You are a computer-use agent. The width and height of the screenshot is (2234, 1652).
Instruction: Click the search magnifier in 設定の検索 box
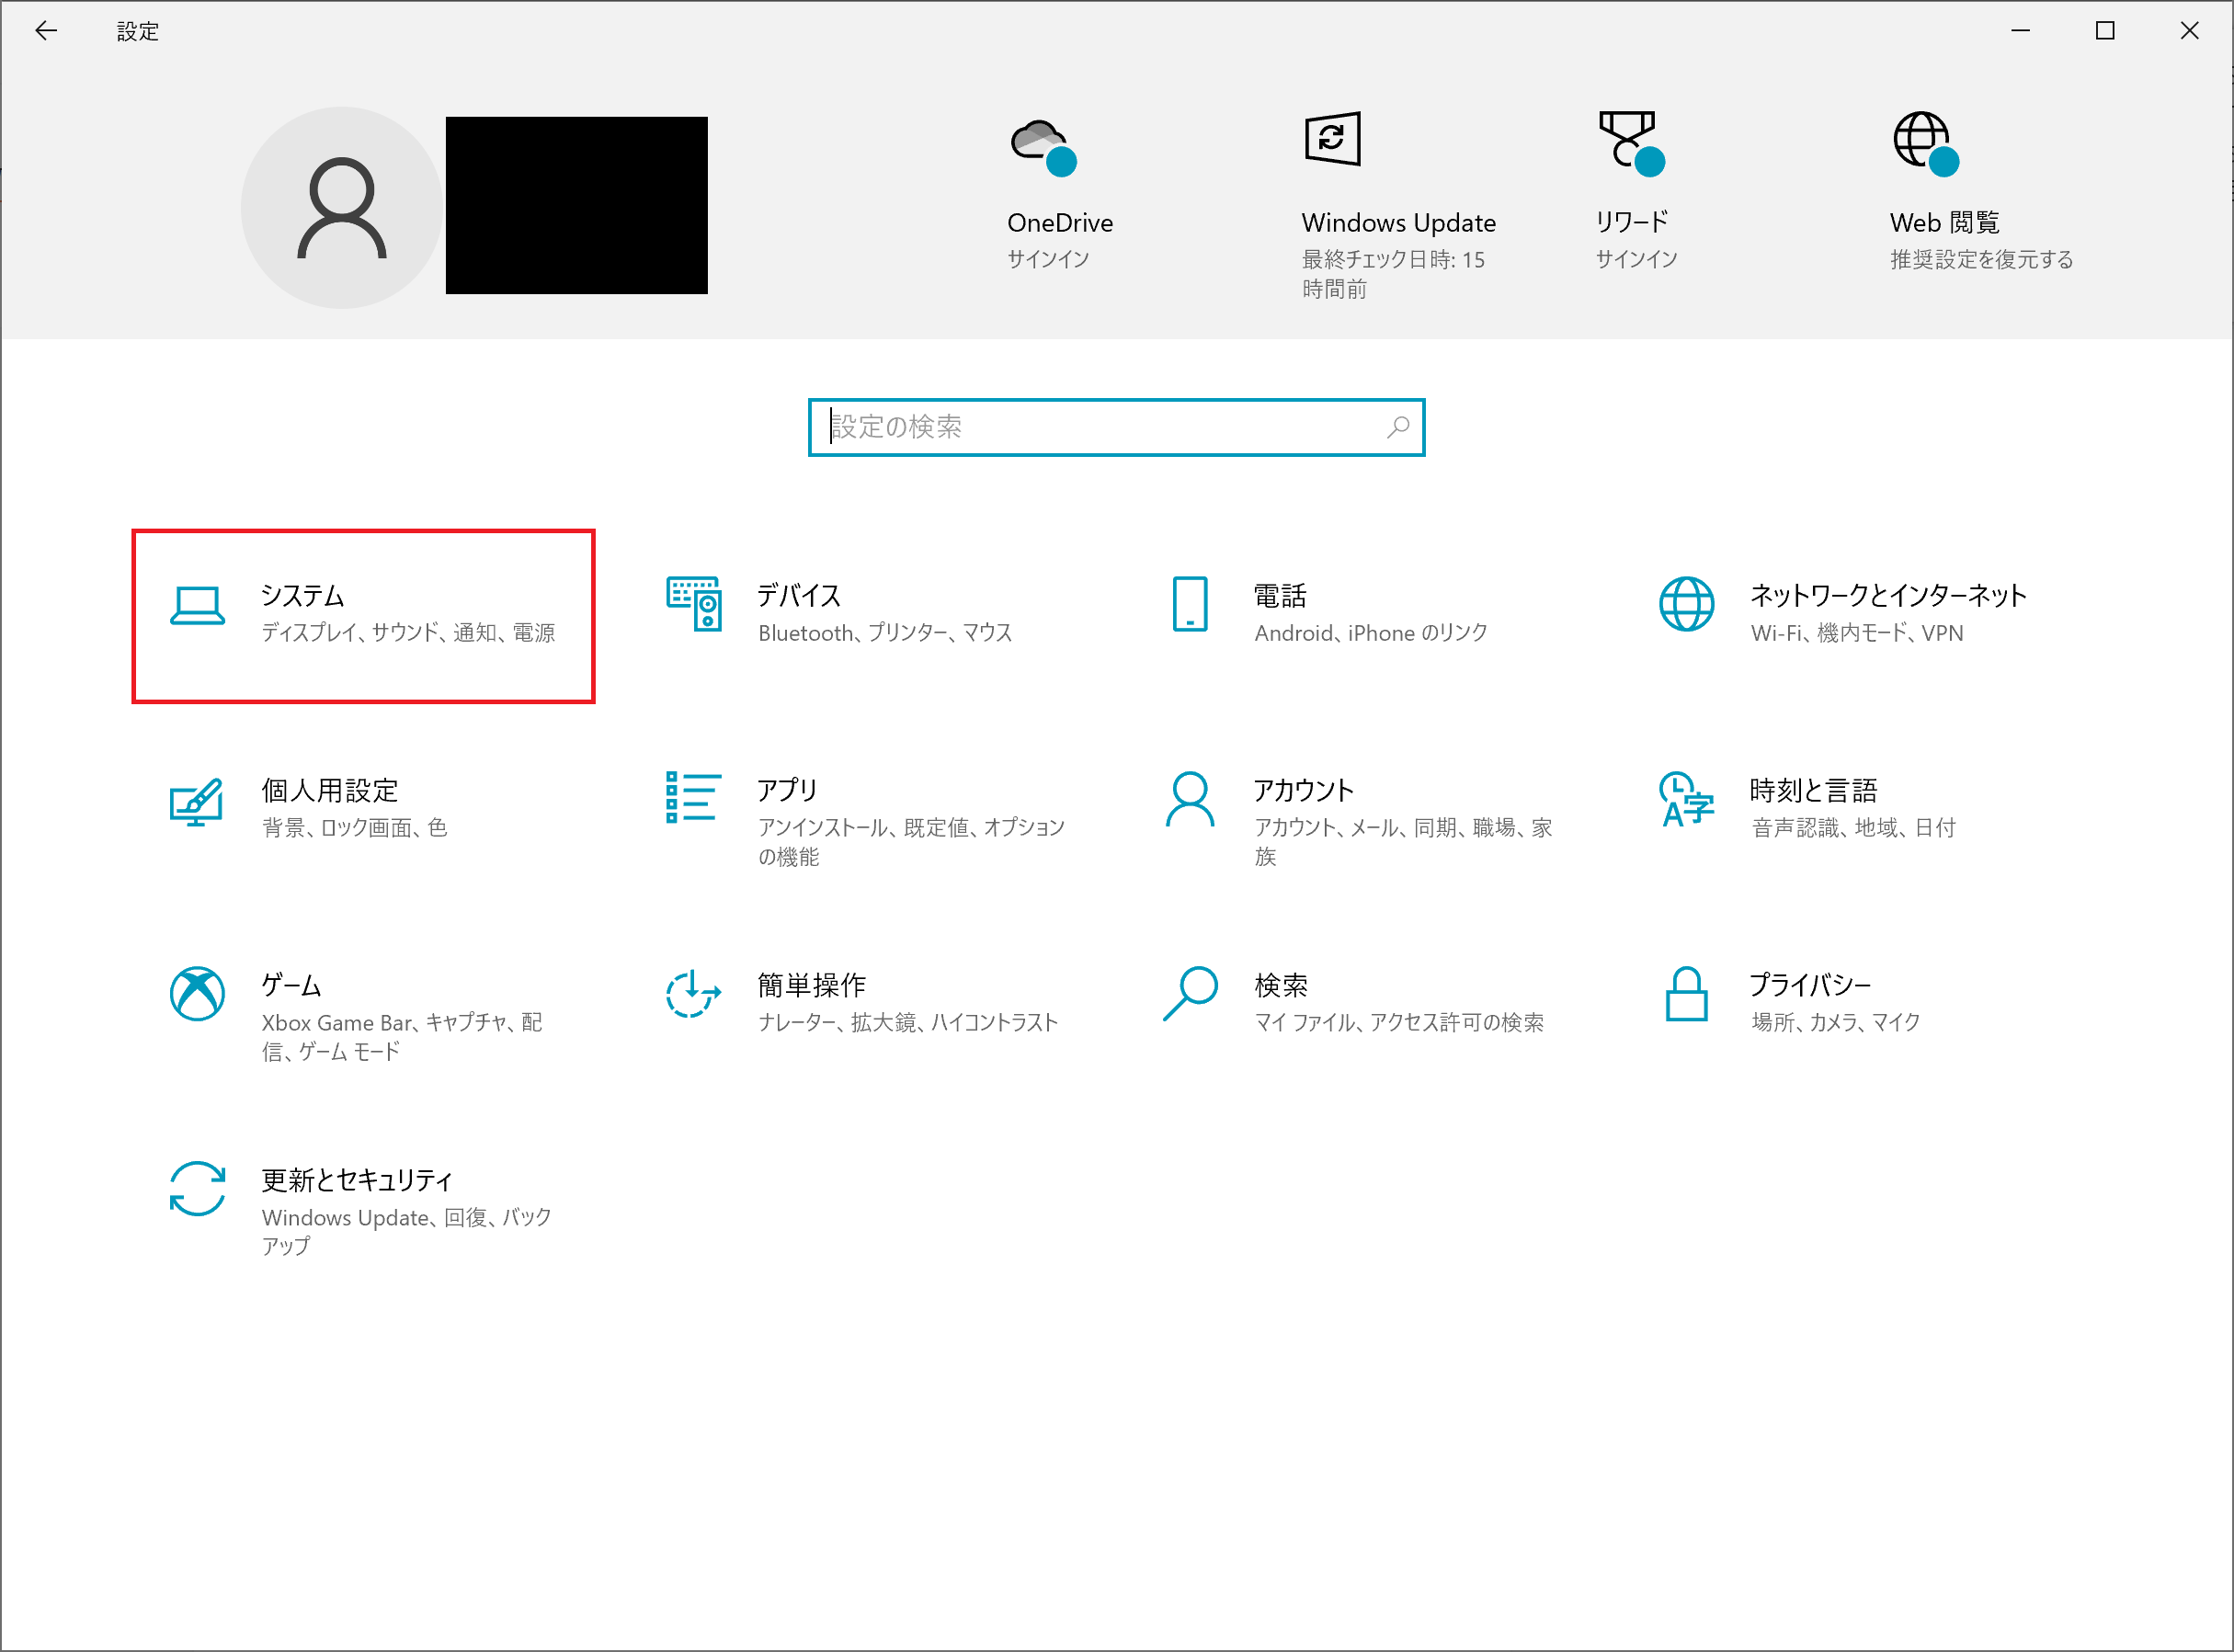[1398, 427]
